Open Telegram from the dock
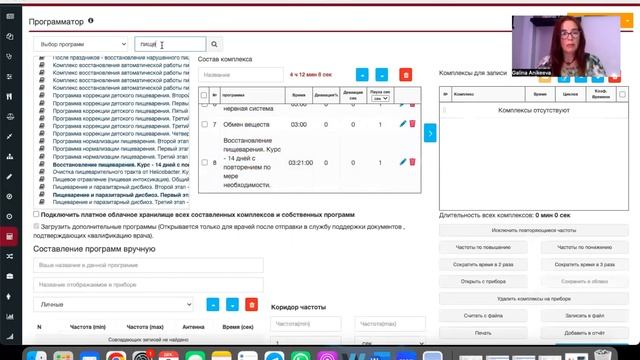The height and width of the screenshot is (360, 640). click(274, 356)
